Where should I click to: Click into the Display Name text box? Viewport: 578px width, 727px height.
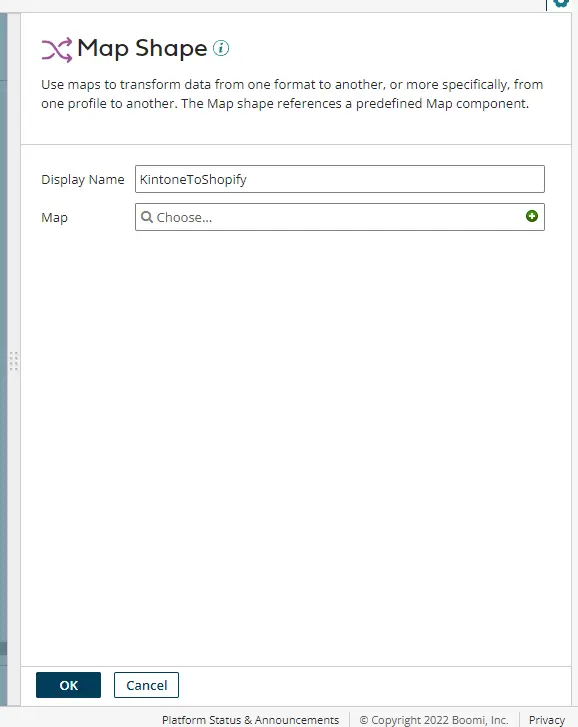tap(340, 179)
